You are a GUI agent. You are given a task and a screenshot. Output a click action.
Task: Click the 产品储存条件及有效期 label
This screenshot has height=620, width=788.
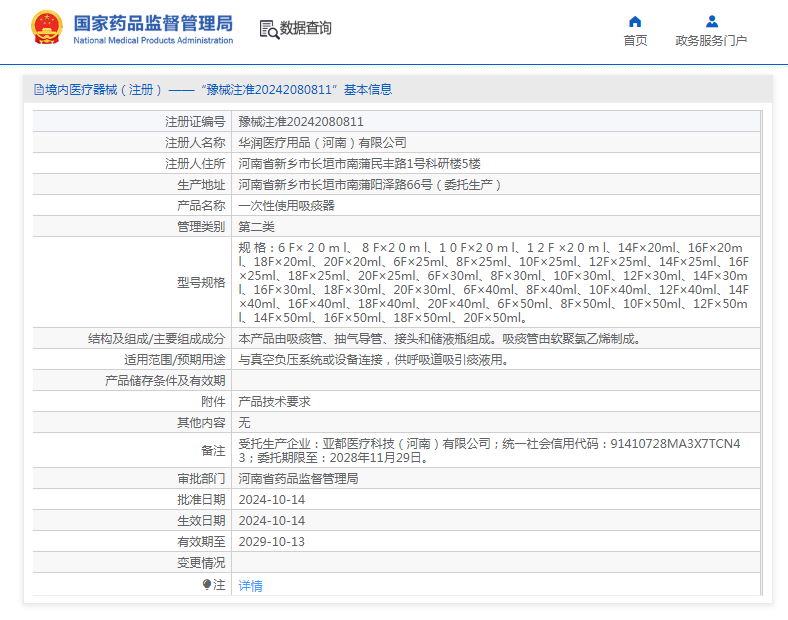pos(165,381)
